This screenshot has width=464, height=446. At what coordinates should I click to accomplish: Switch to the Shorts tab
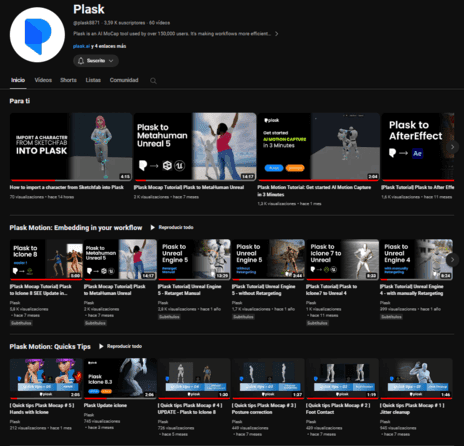(68, 80)
